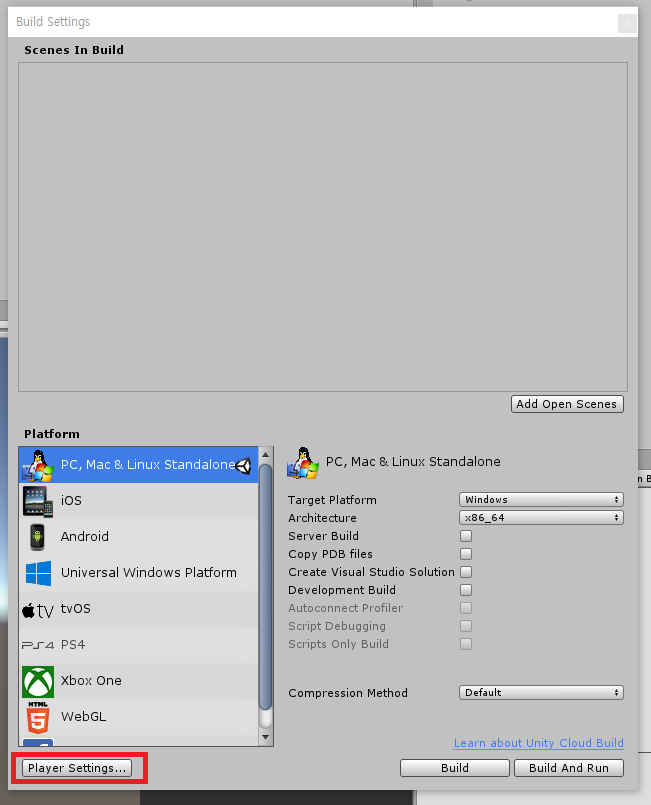
Task: Click the iOS device icon
Action: click(38, 501)
